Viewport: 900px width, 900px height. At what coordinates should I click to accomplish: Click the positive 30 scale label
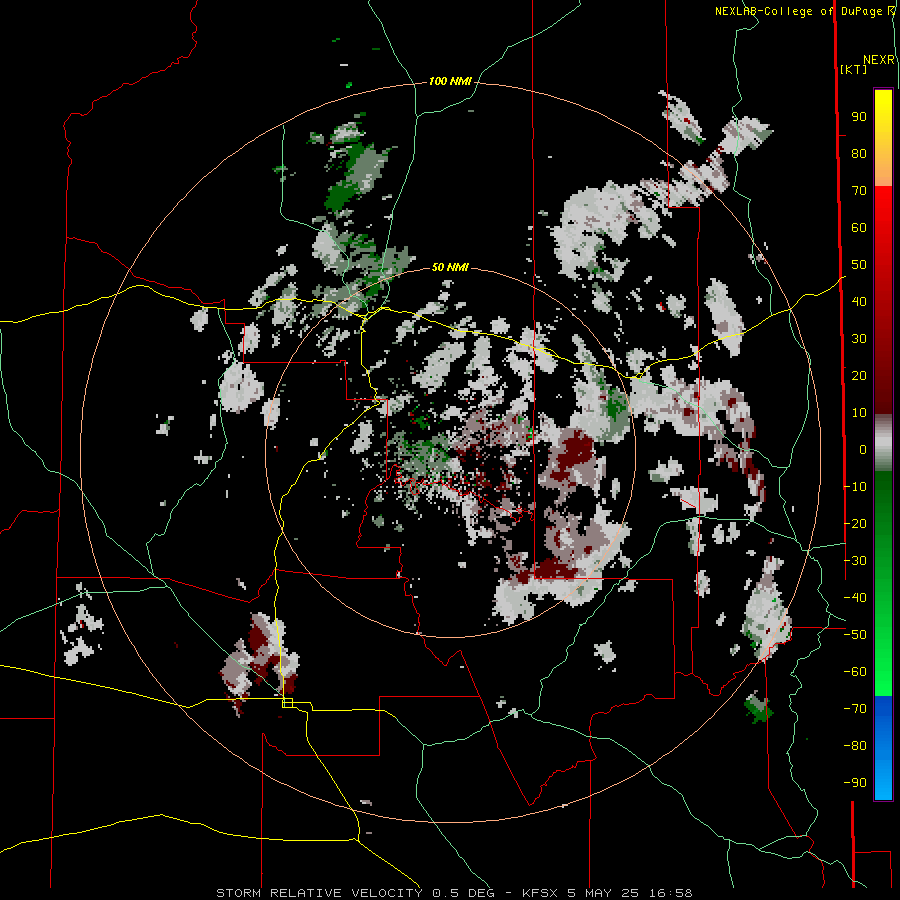pyautogui.click(x=859, y=339)
